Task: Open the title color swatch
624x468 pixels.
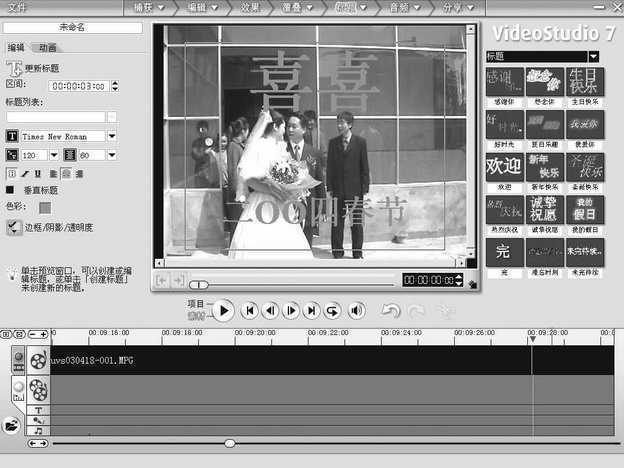Action: click(x=45, y=208)
